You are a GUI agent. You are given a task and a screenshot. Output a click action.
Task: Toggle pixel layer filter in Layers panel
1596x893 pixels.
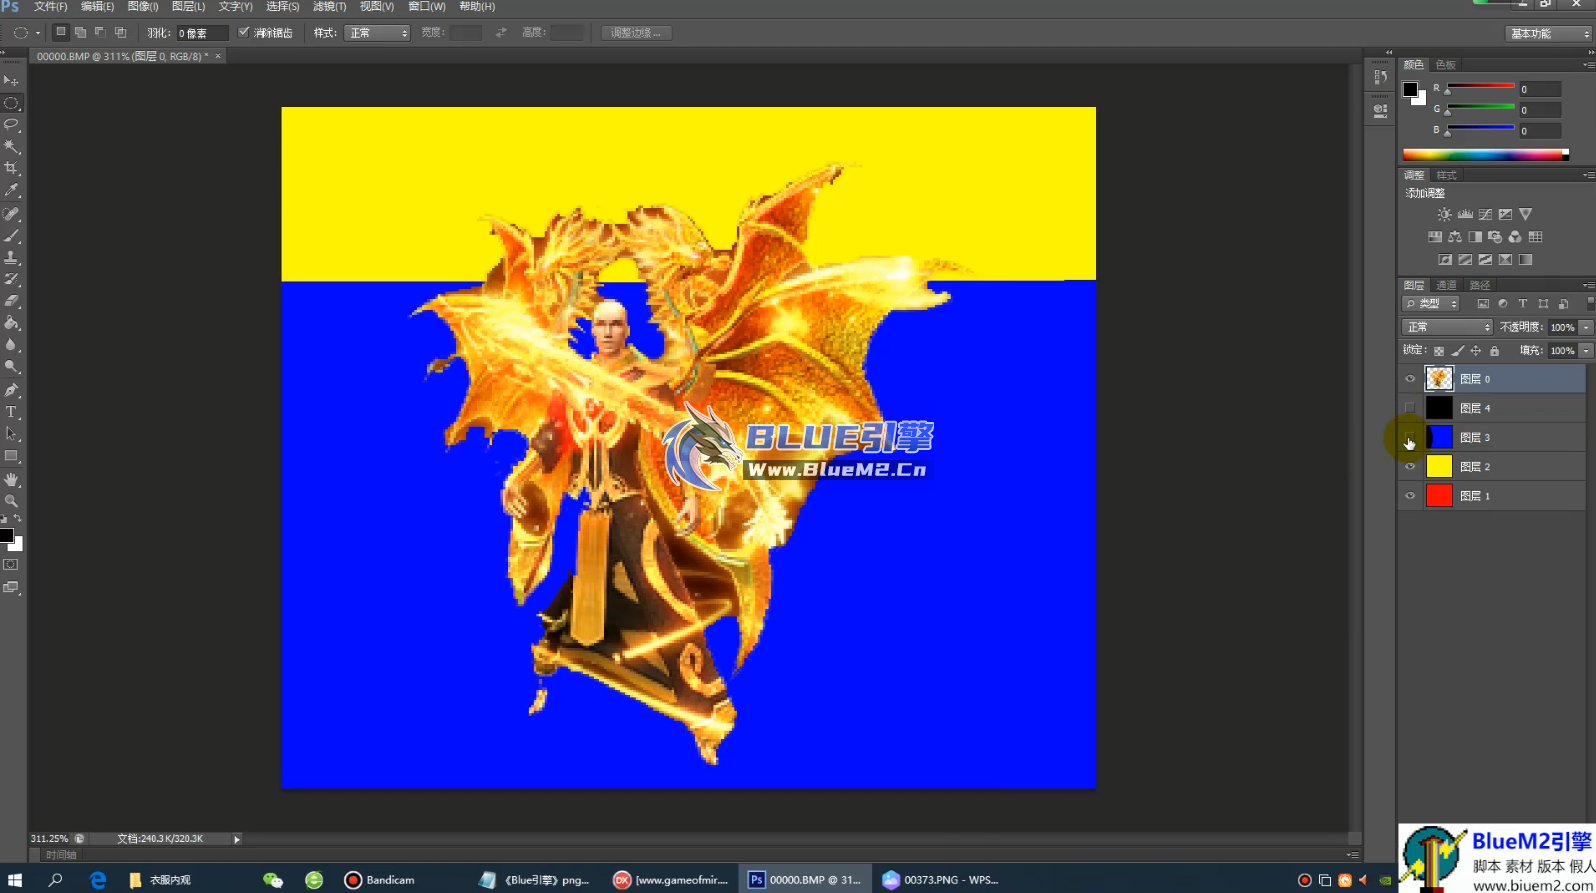(1483, 304)
